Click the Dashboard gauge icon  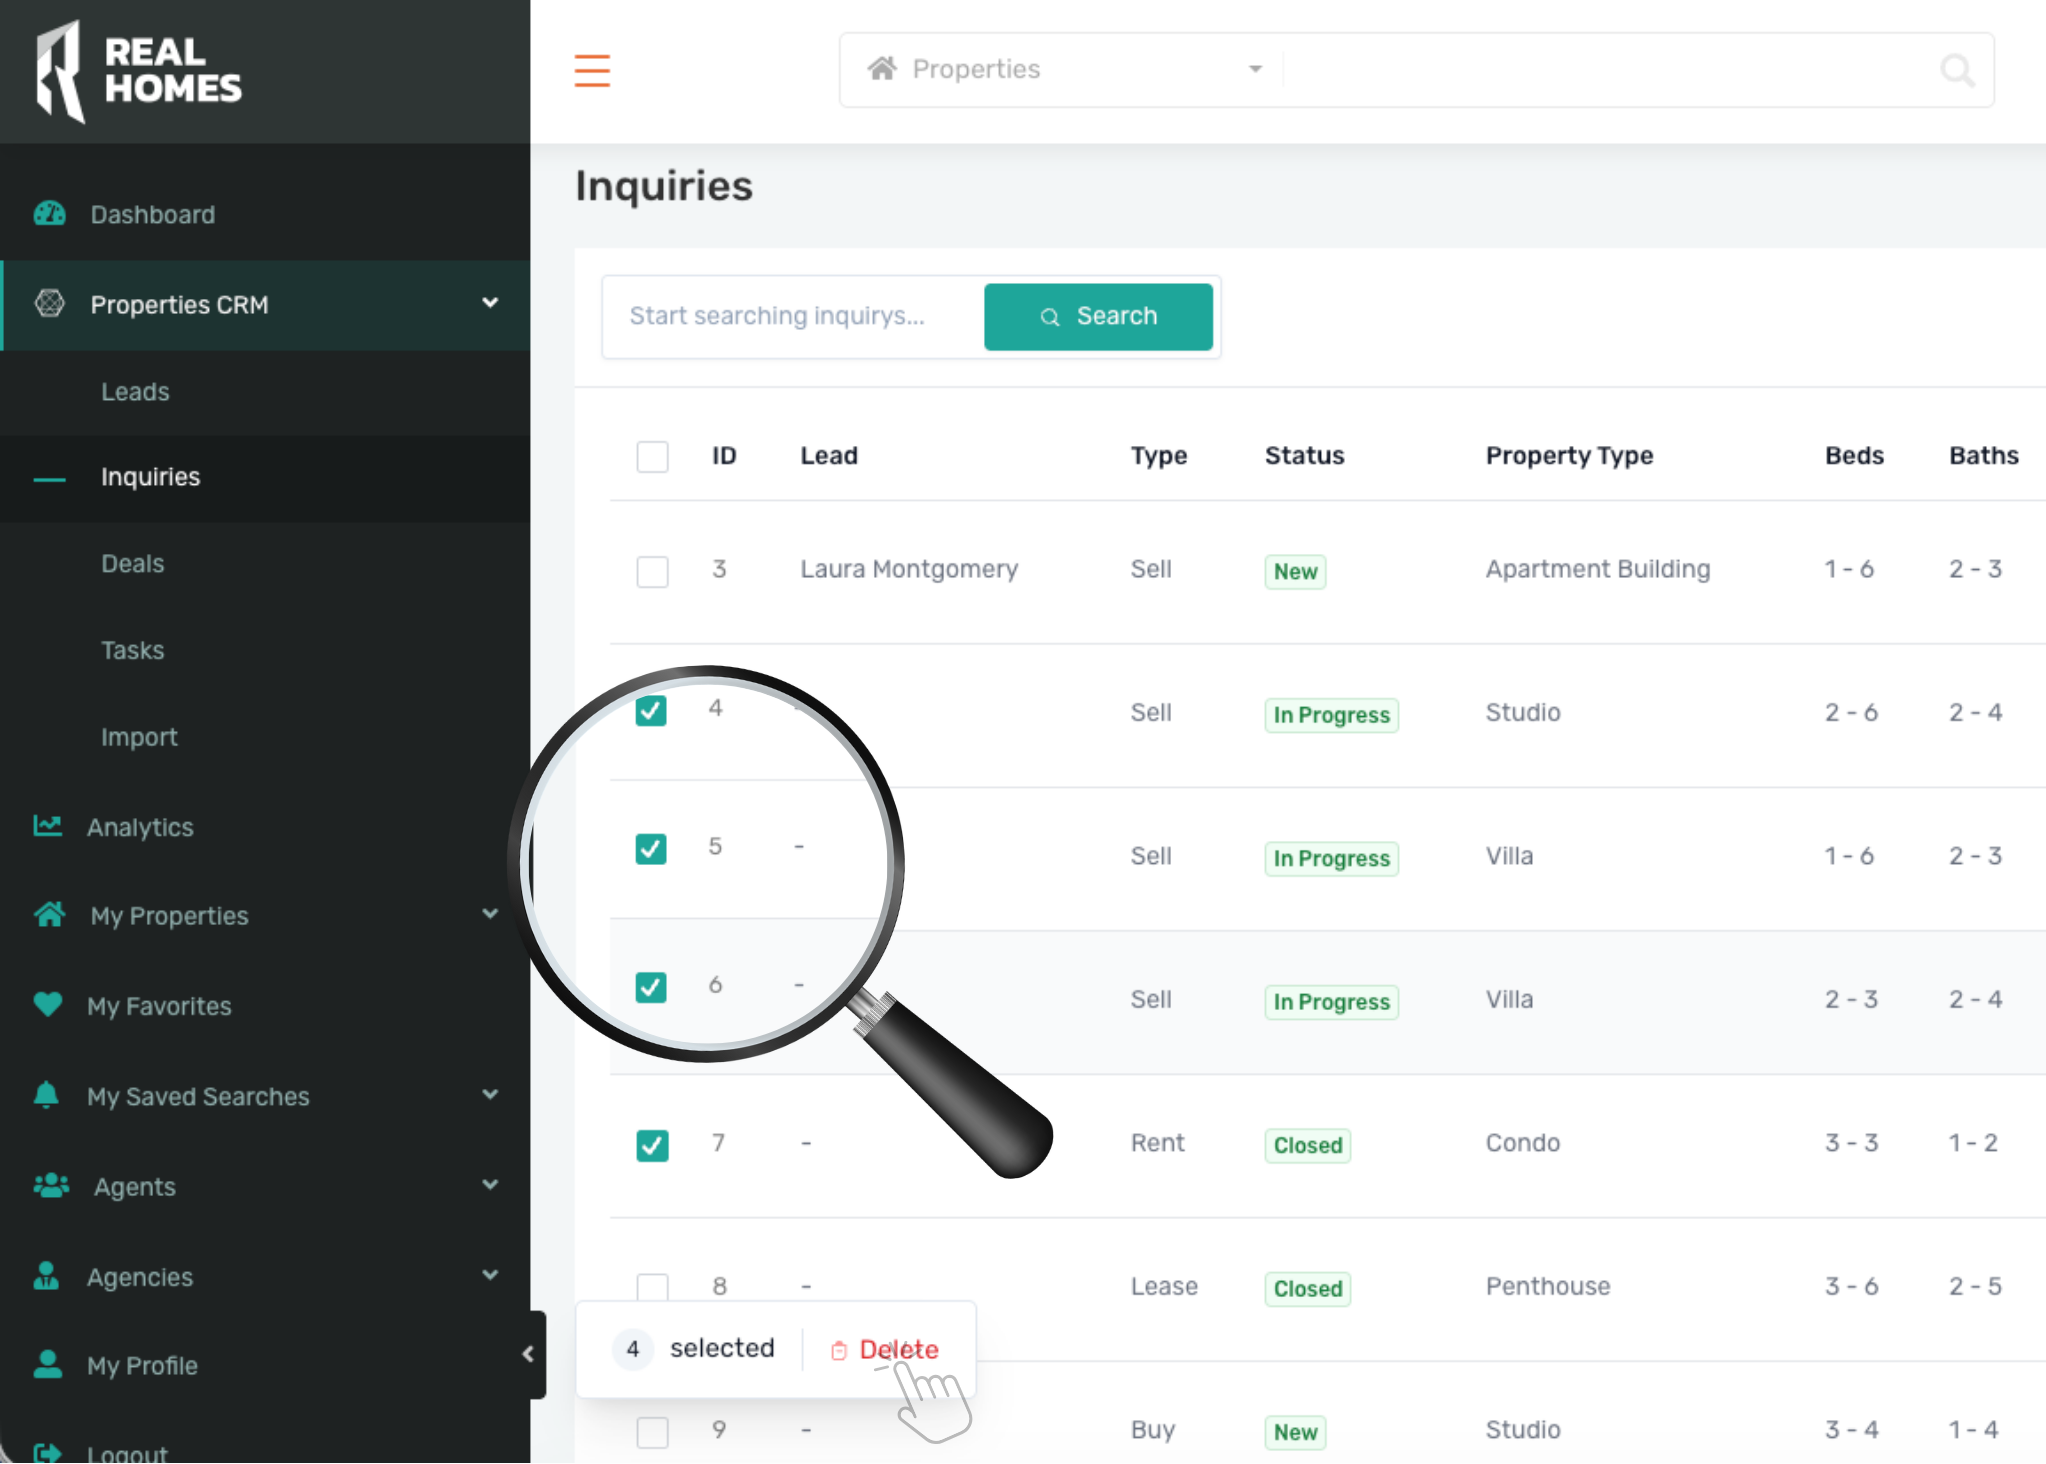49,214
